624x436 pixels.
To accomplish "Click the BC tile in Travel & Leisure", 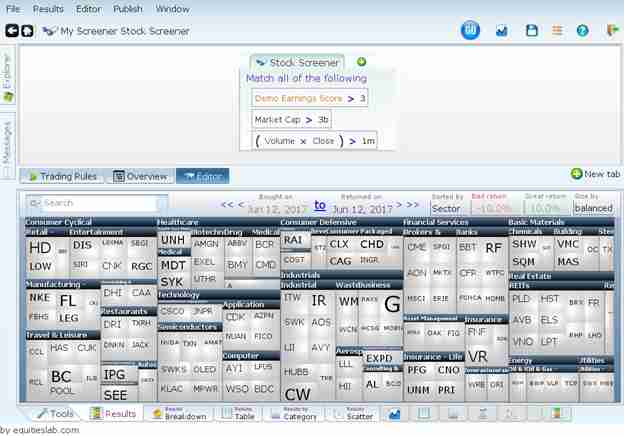I will [61, 376].
